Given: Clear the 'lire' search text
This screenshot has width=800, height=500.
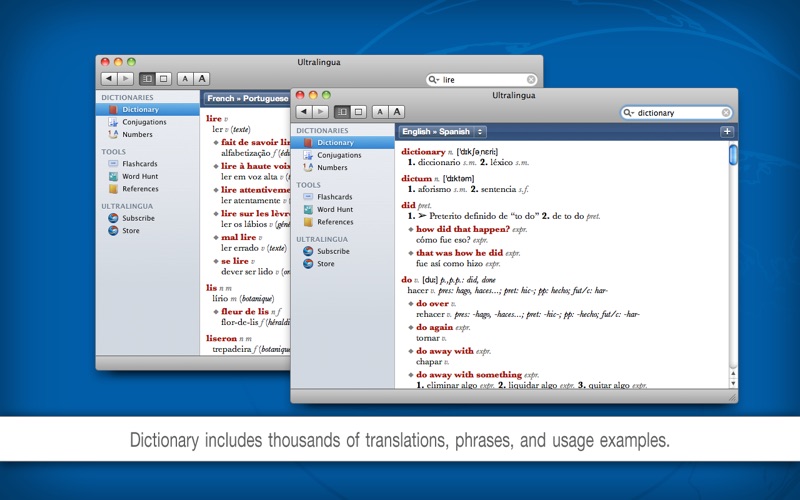Looking at the screenshot, I should coord(531,80).
